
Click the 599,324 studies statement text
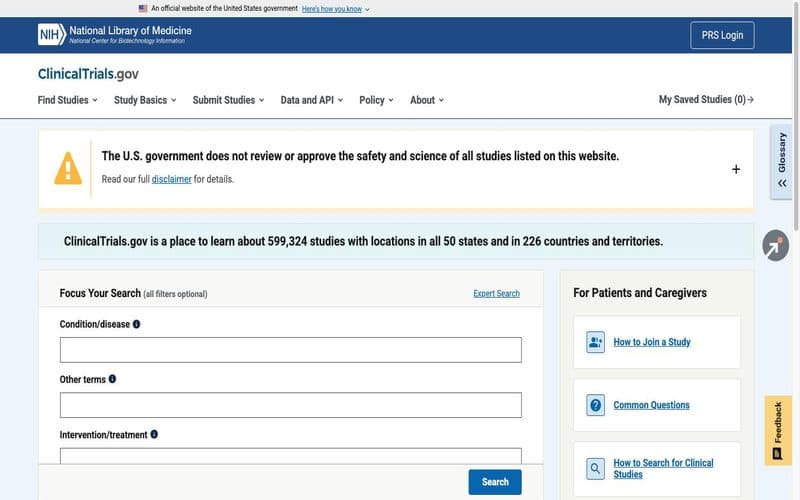(x=363, y=241)
